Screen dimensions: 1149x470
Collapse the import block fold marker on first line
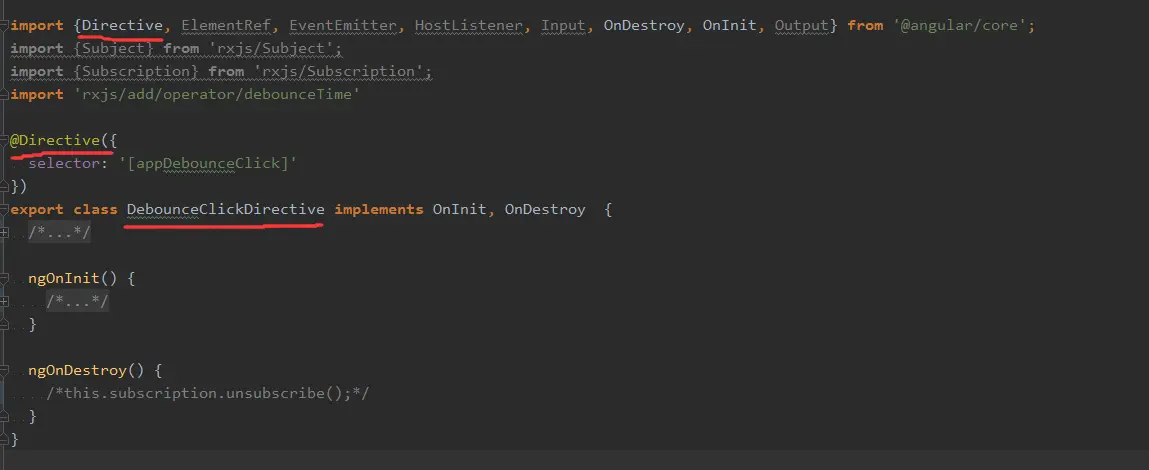tap(4, 26)
